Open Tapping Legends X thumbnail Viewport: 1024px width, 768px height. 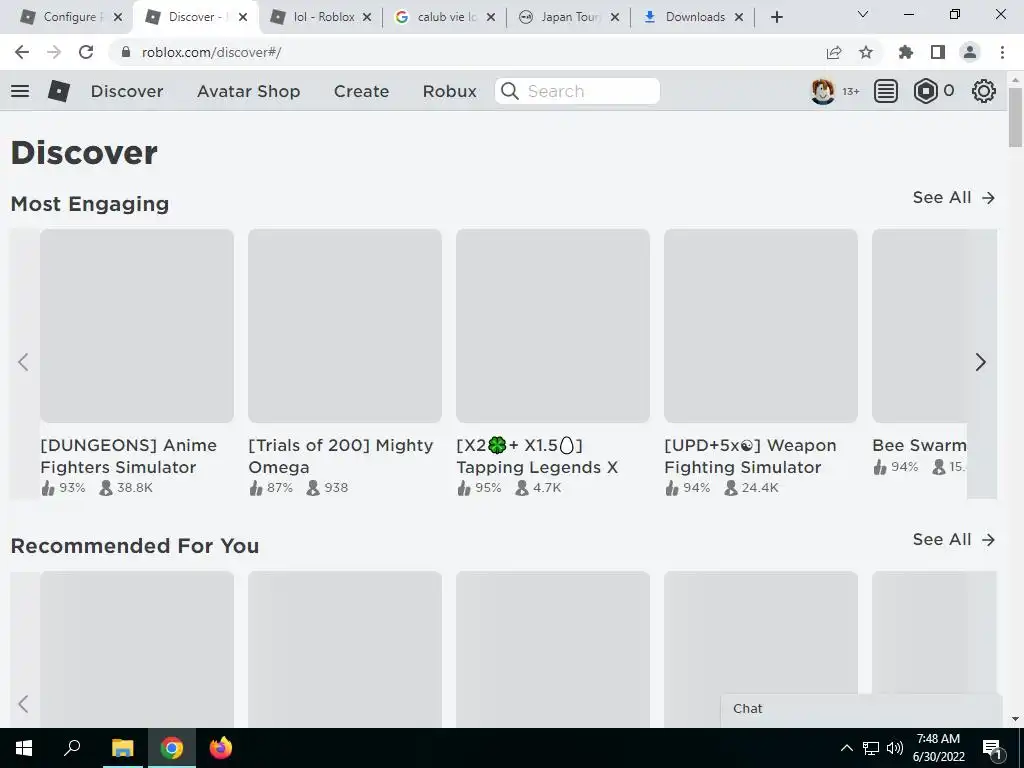[553, 326]
